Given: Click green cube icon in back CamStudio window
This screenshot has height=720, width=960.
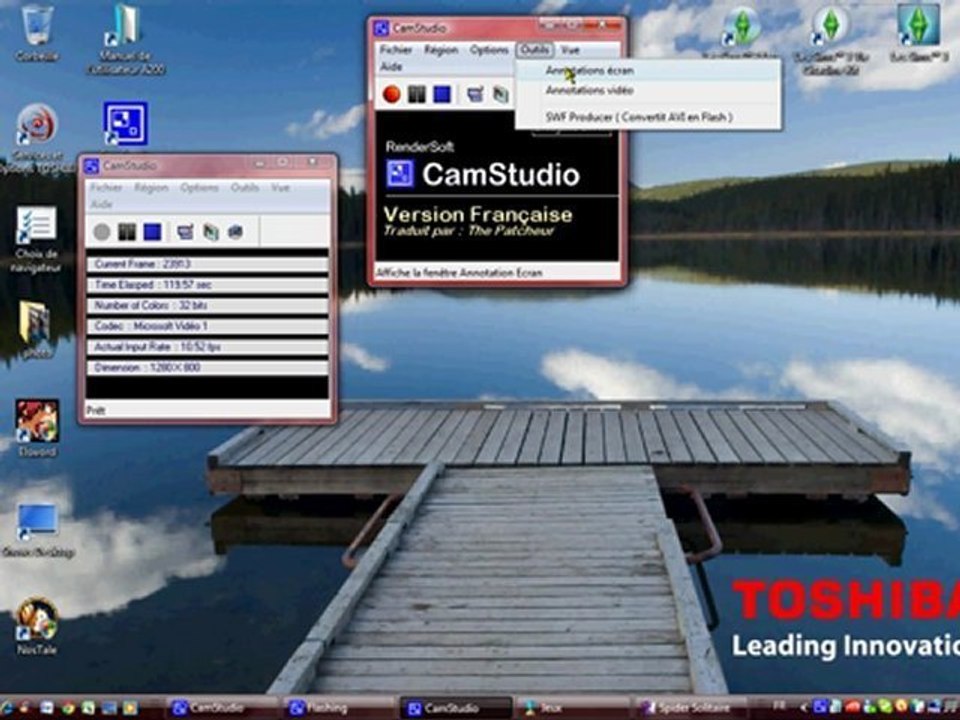Looking at the screenshot, I should click(x=211, y=231).
